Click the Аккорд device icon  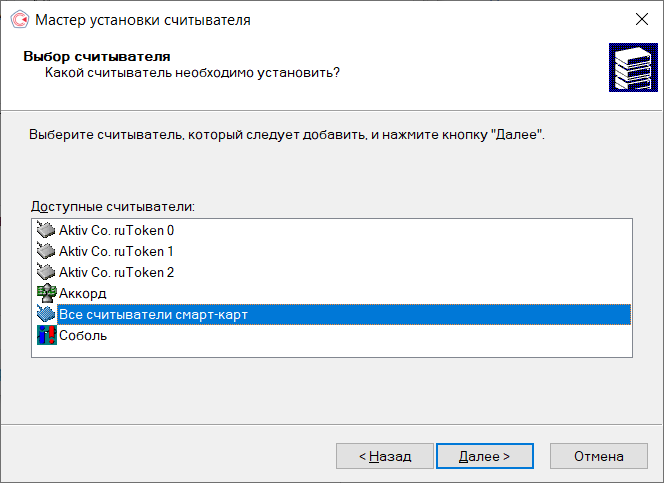[x=46, y=293]
